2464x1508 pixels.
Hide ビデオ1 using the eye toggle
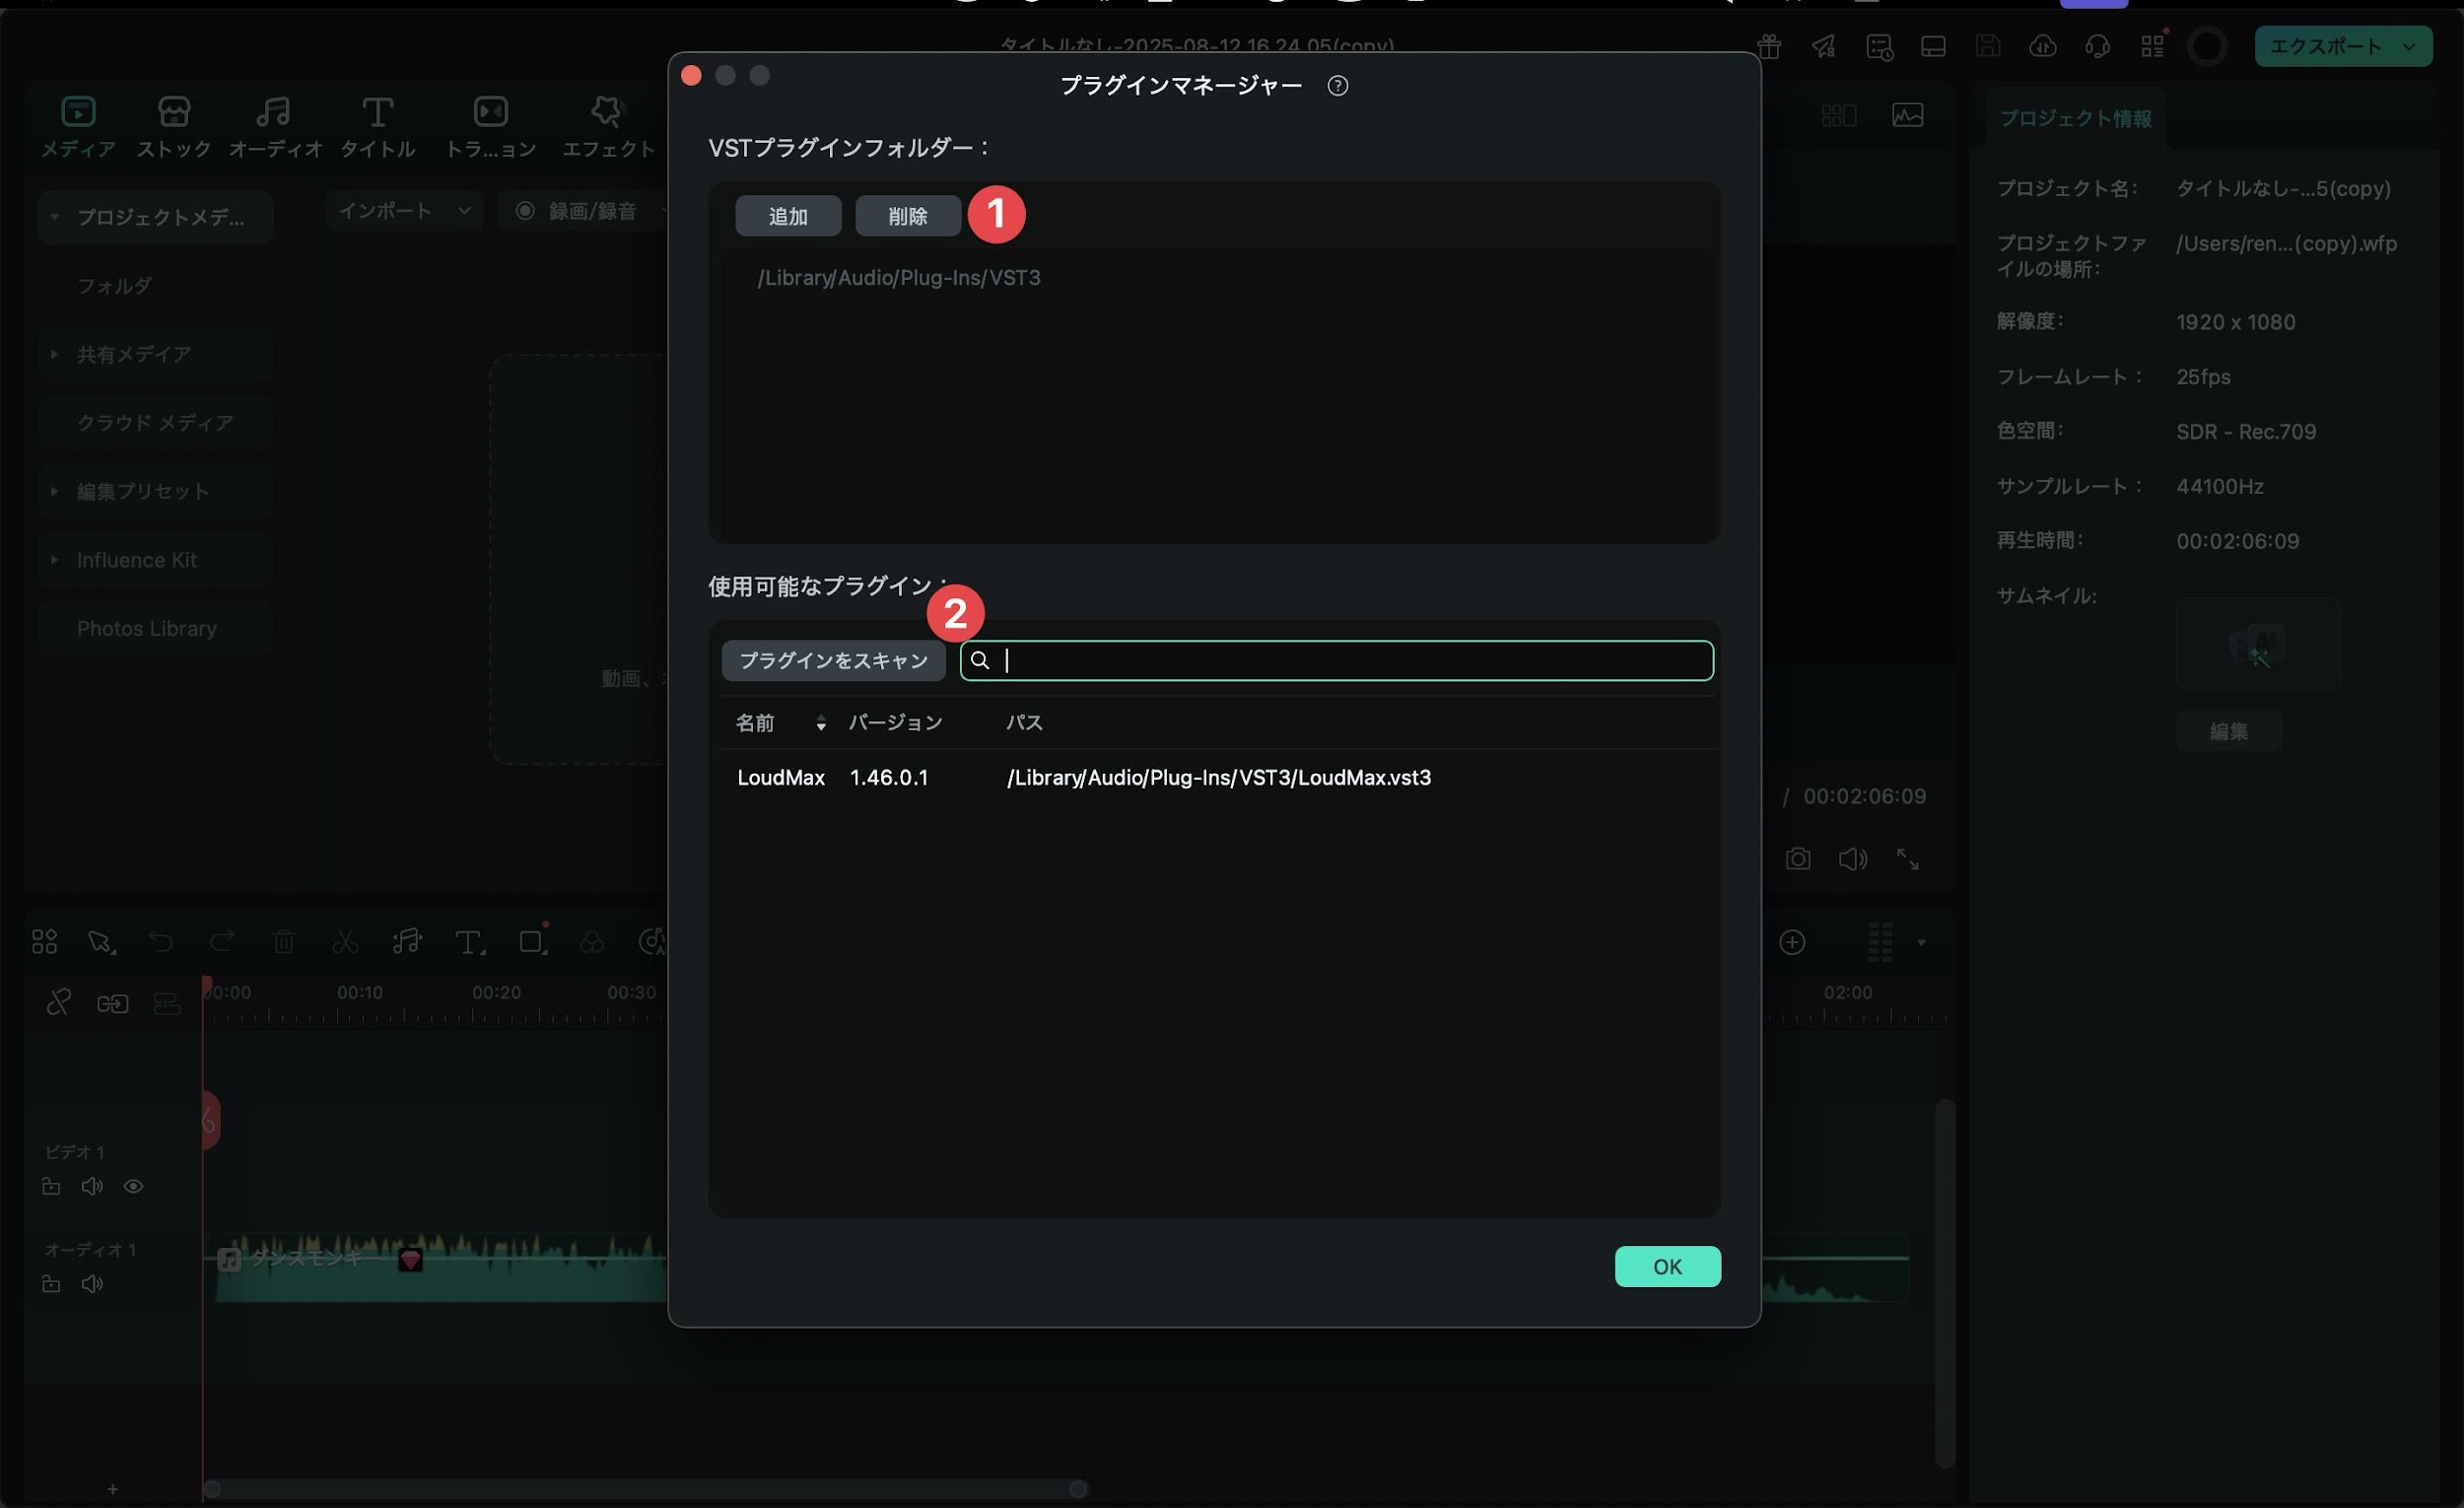click(x=134, y=1186)
